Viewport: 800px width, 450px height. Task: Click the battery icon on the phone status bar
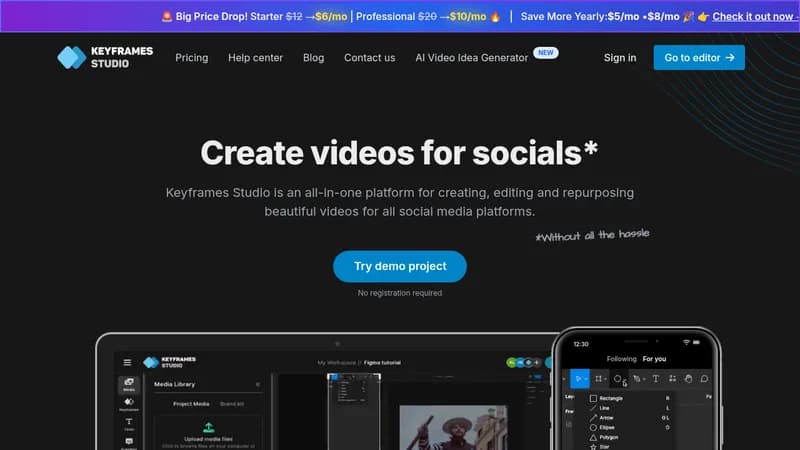(696, 342)
